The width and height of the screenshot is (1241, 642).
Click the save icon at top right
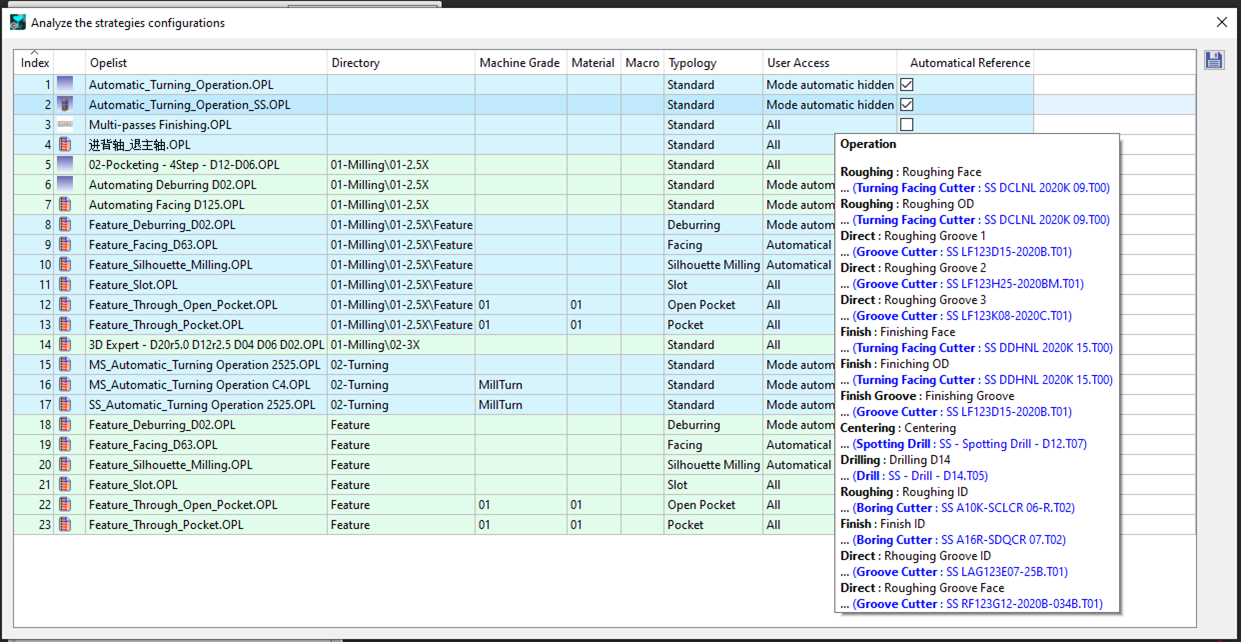(x=1214, y=60)
